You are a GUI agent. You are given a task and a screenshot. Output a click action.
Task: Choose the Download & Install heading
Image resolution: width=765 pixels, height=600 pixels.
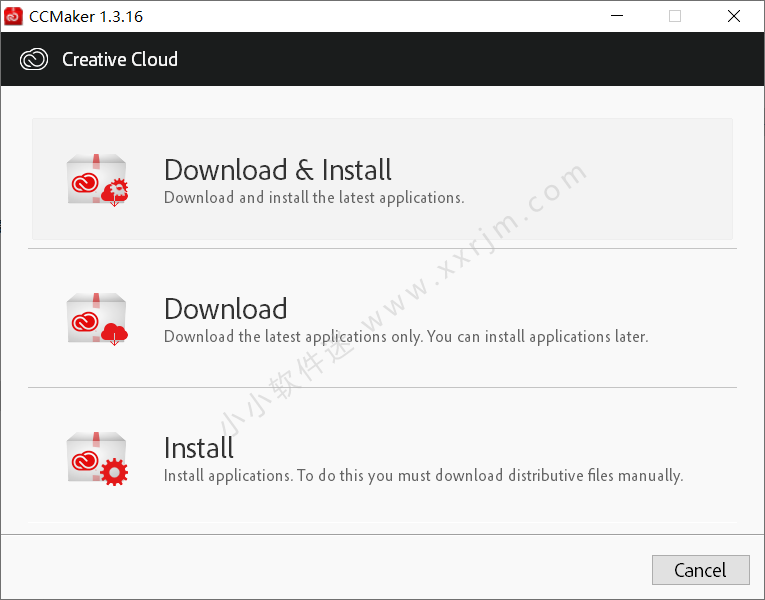tap(278, 170)
